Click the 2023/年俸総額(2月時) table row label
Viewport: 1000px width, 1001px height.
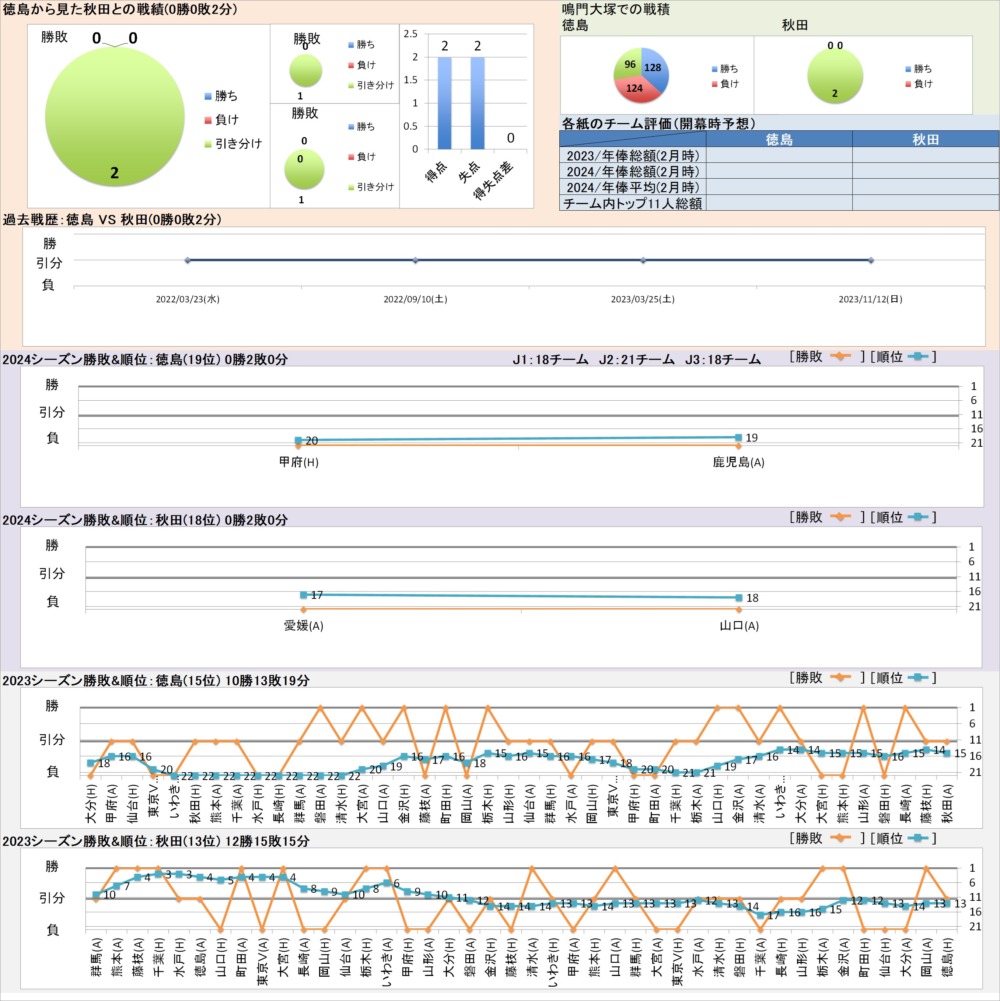(632, 156)
